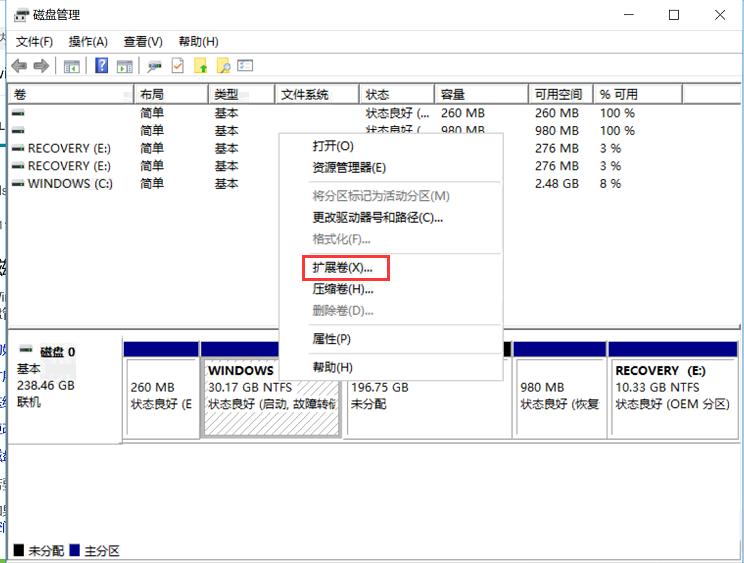Viewport: 744px width, 563px height.
Task: Click the Disk Management title bar icon
Action: pyautogui.click(x=21, y=15)
